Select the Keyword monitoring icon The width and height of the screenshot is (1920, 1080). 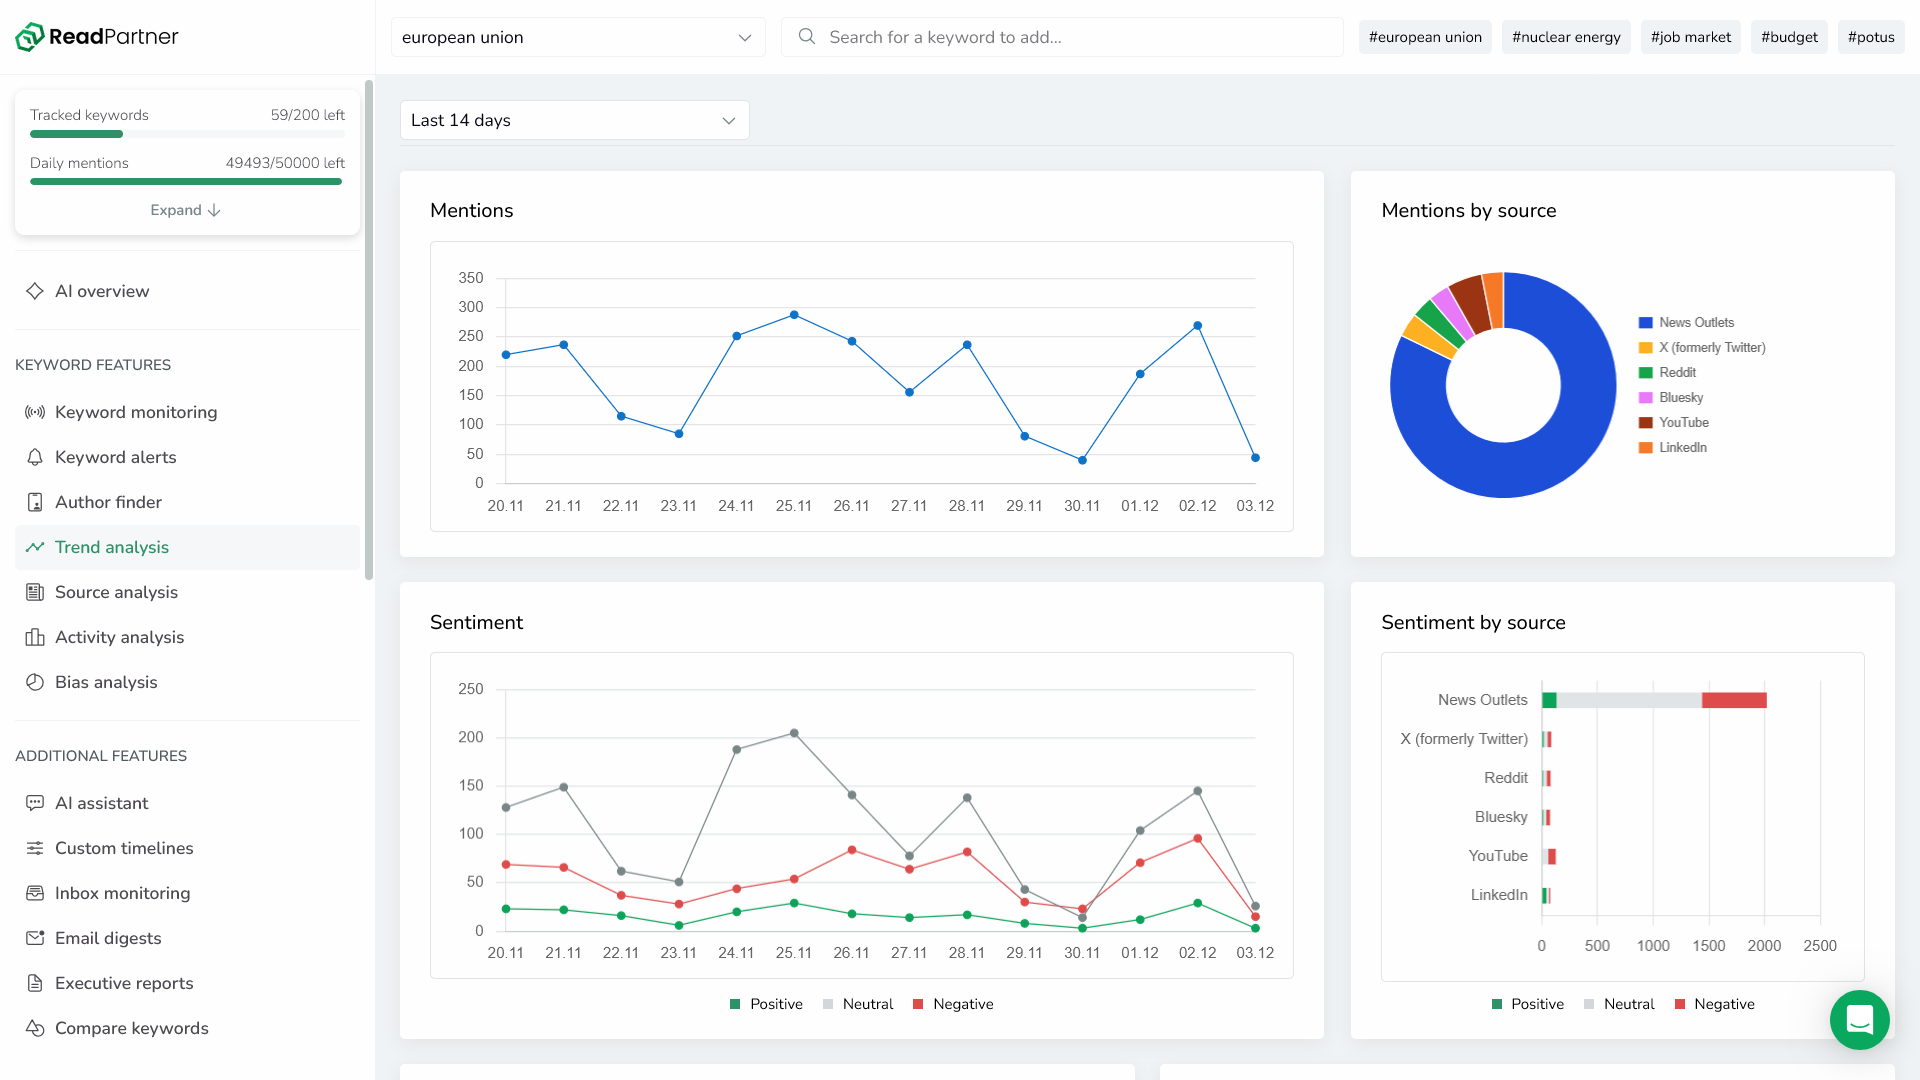pyautogui.click(x=35, y=412)
